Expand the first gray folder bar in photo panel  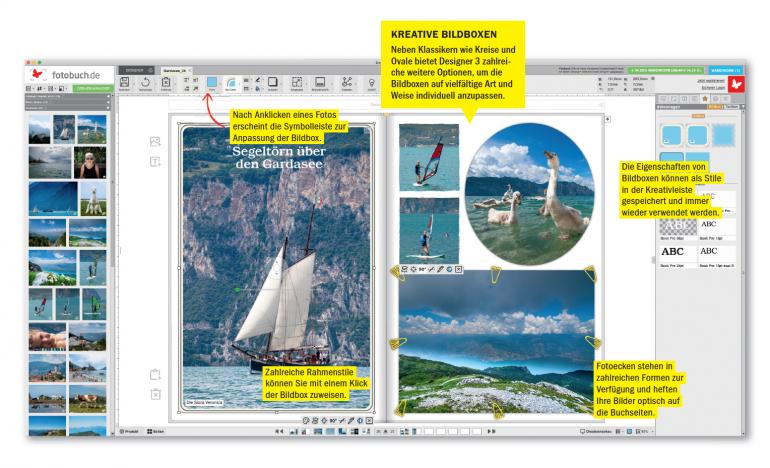click(x=68, y=96)
